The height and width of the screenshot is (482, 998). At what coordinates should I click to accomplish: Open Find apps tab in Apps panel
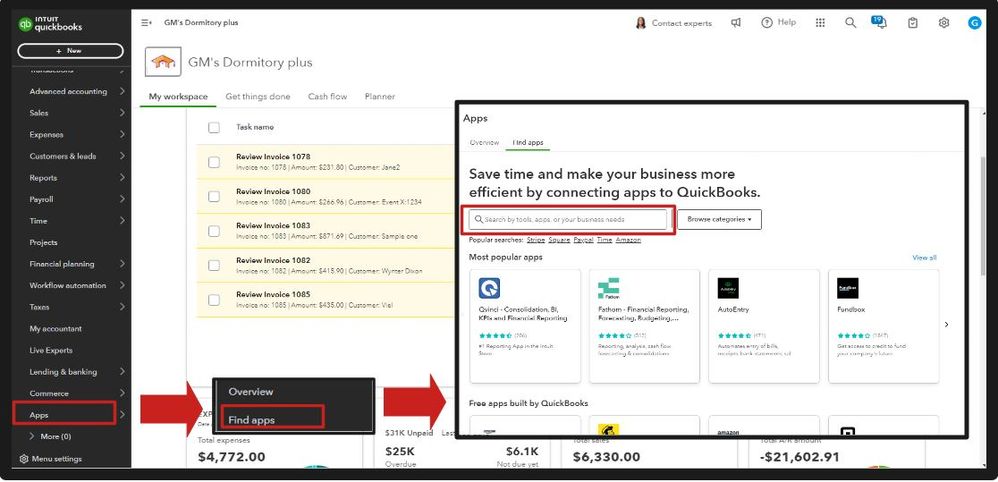528,143
